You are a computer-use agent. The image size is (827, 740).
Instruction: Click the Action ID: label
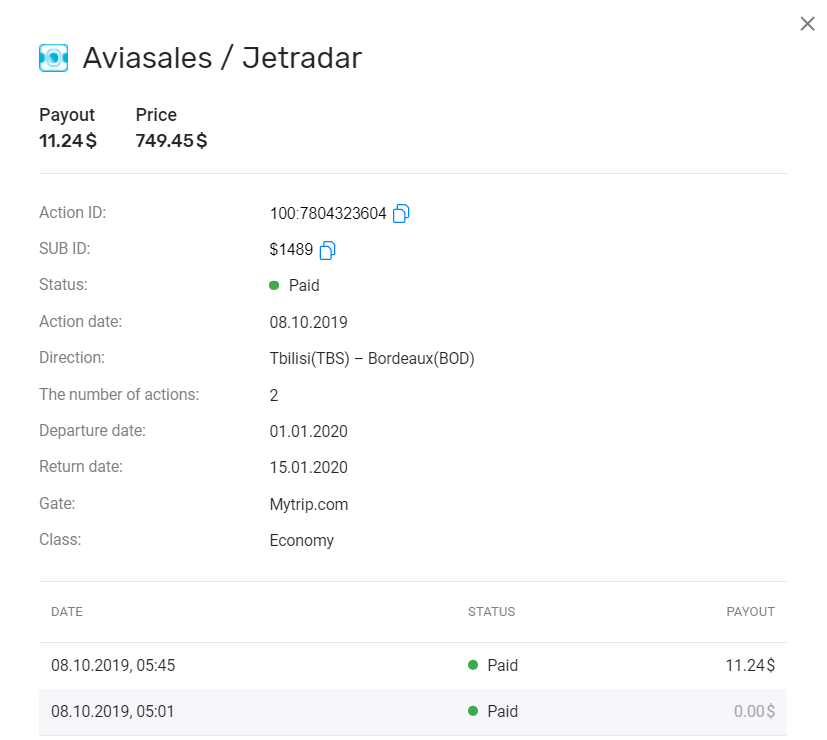[73, 213]
